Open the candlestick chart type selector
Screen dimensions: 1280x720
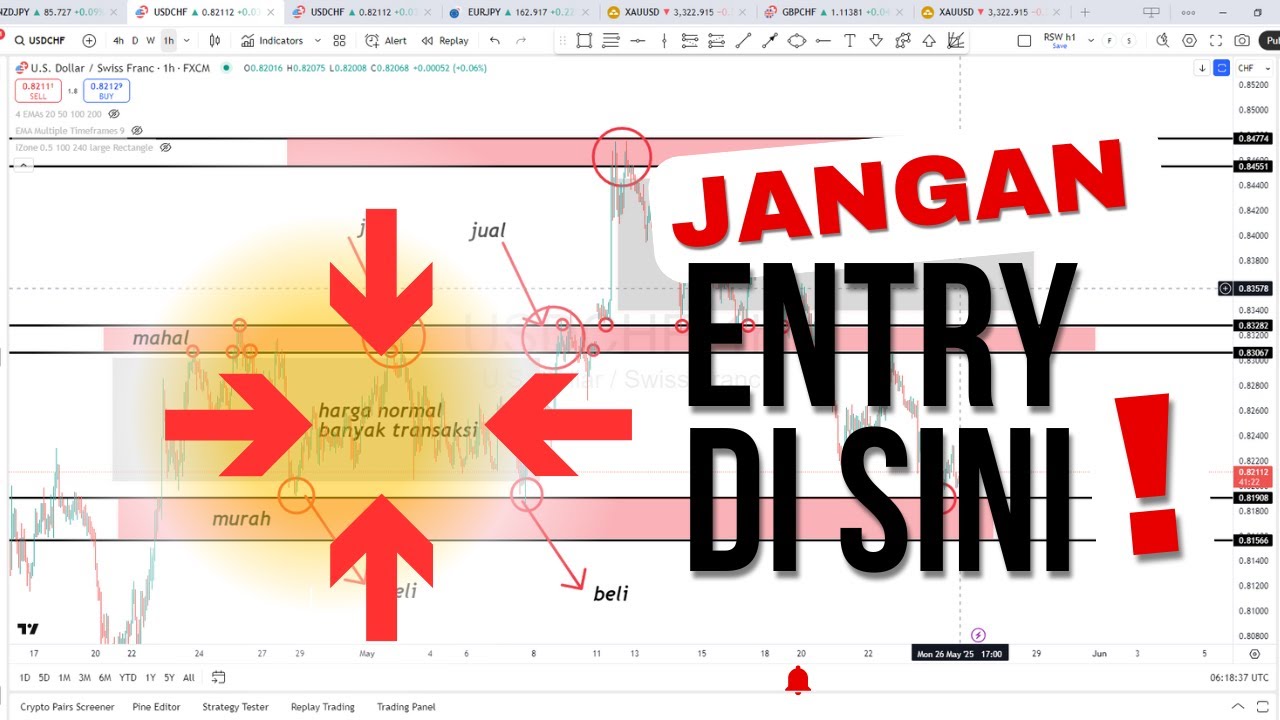click(x=214, y=41)
